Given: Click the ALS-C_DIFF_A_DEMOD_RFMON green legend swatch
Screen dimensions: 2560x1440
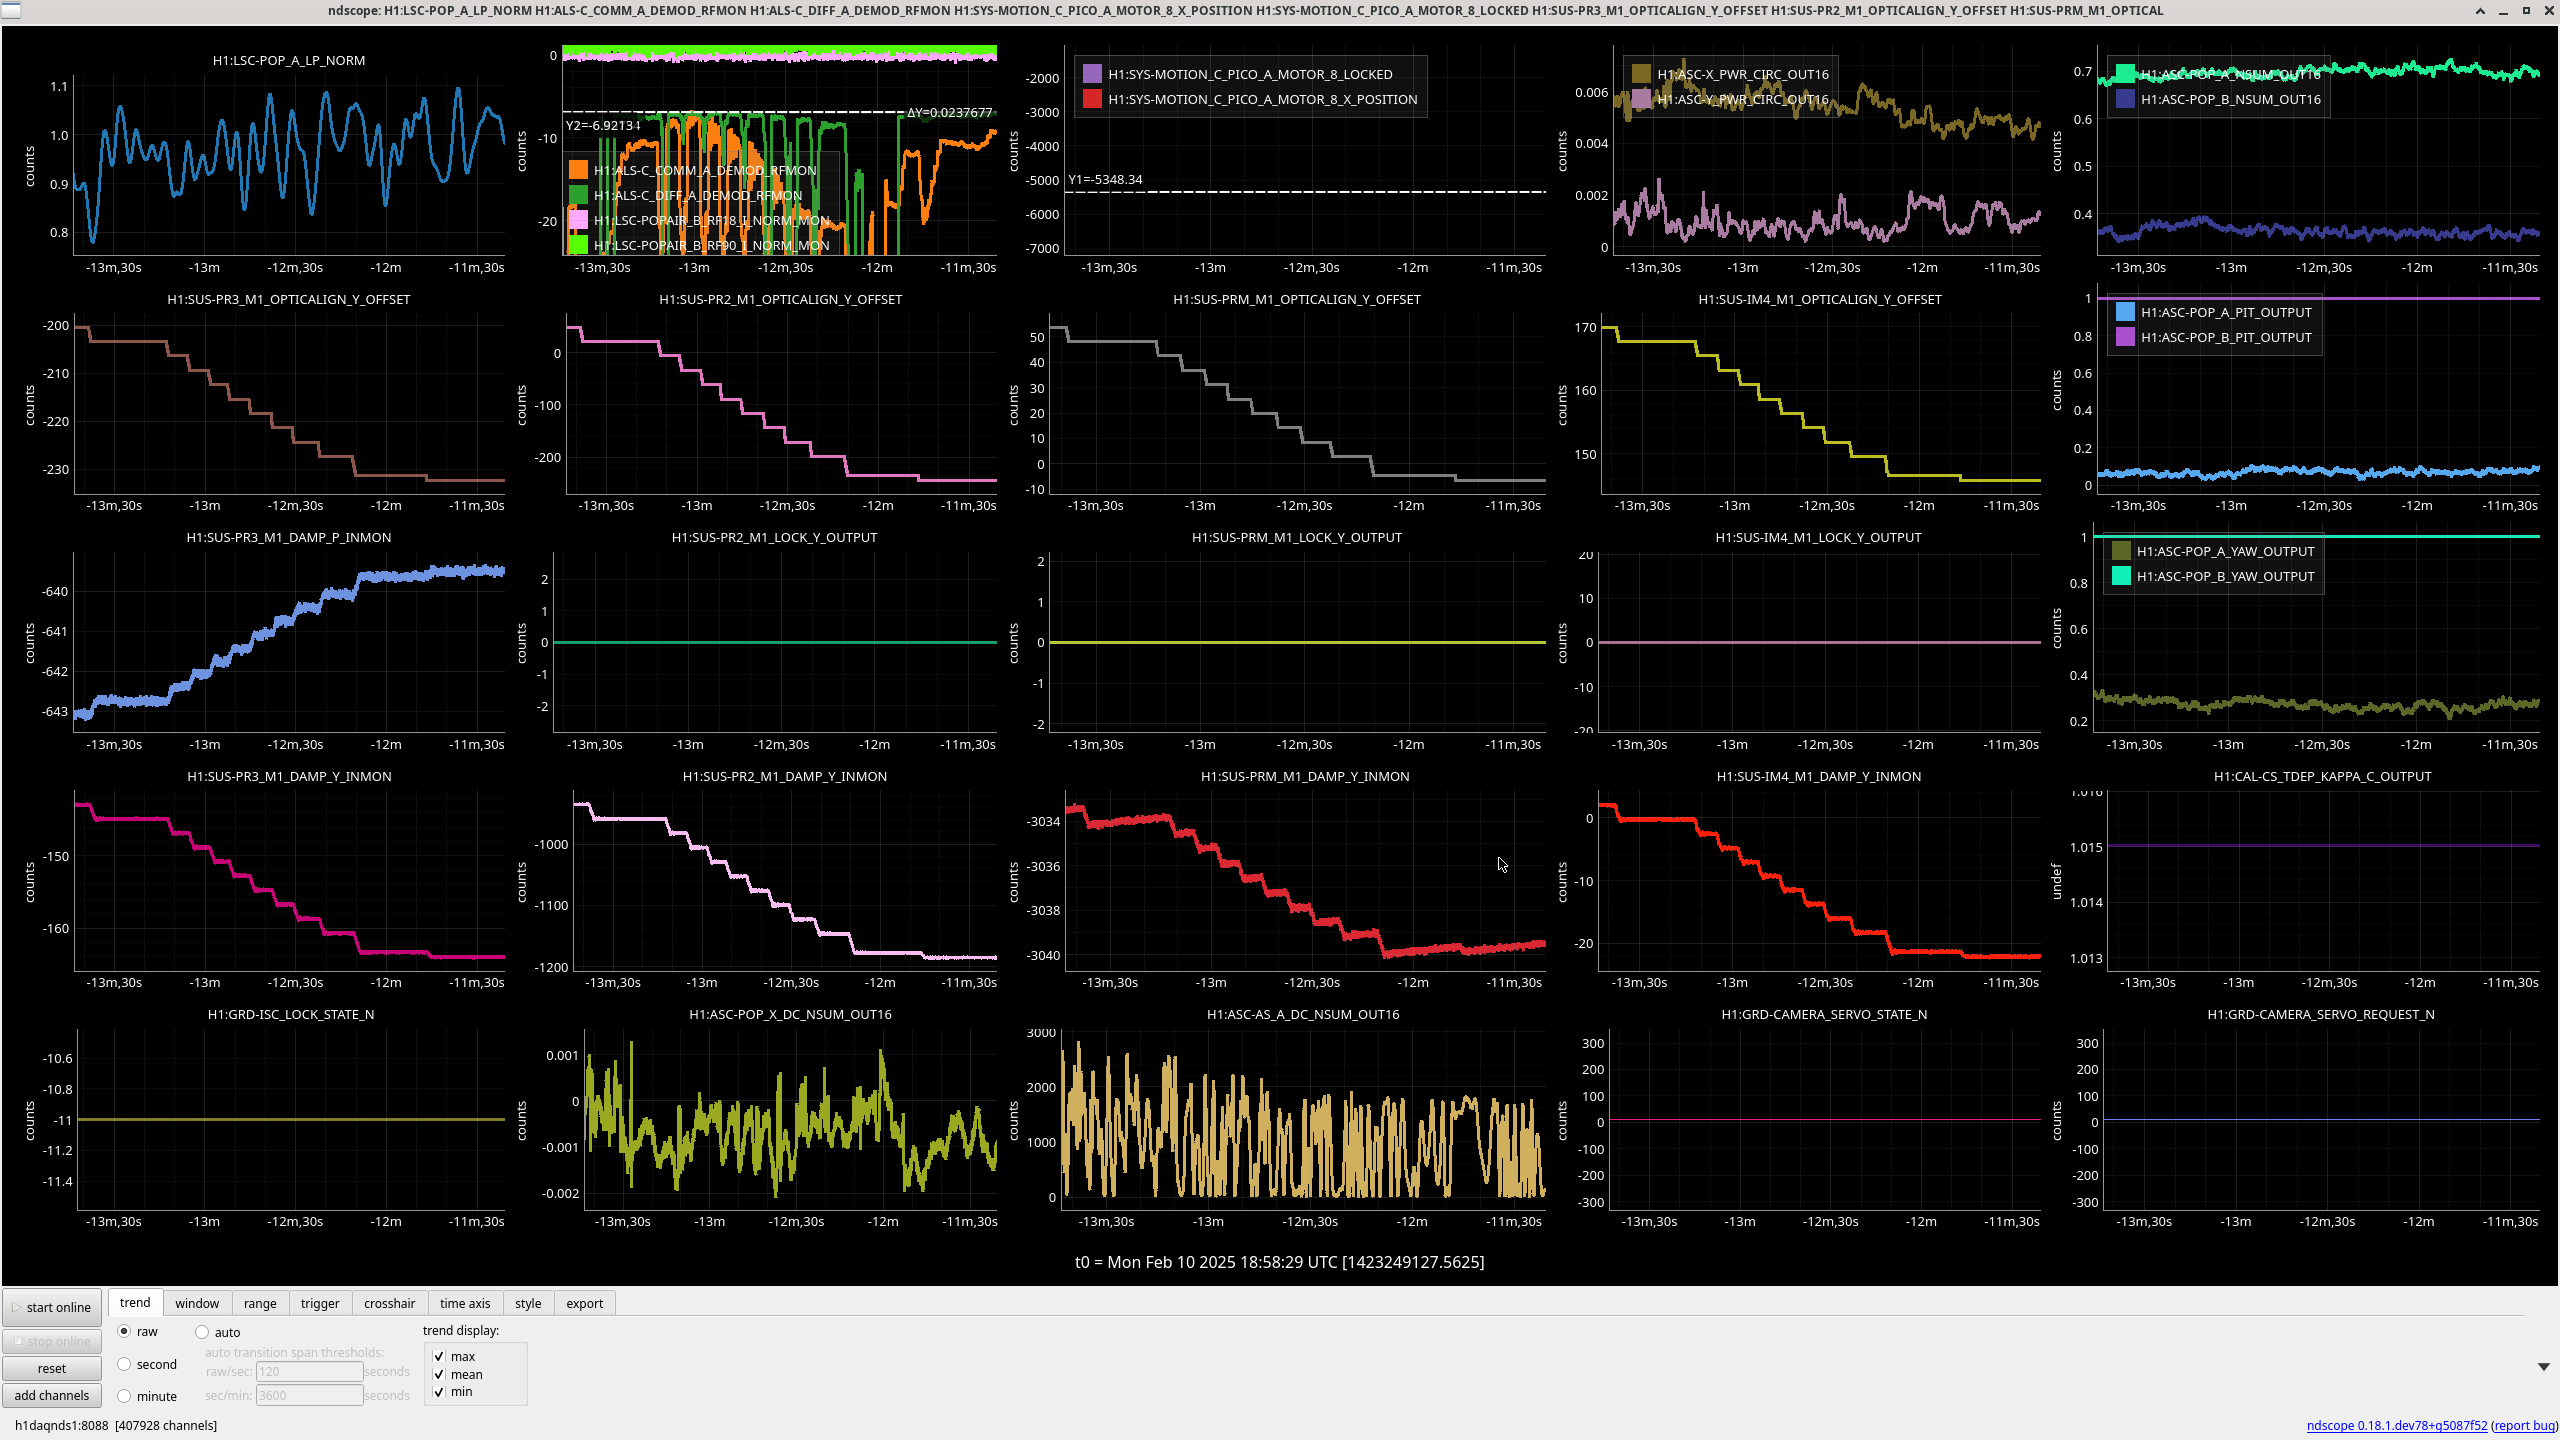Looking at the screenshot, I should [578, 195].
